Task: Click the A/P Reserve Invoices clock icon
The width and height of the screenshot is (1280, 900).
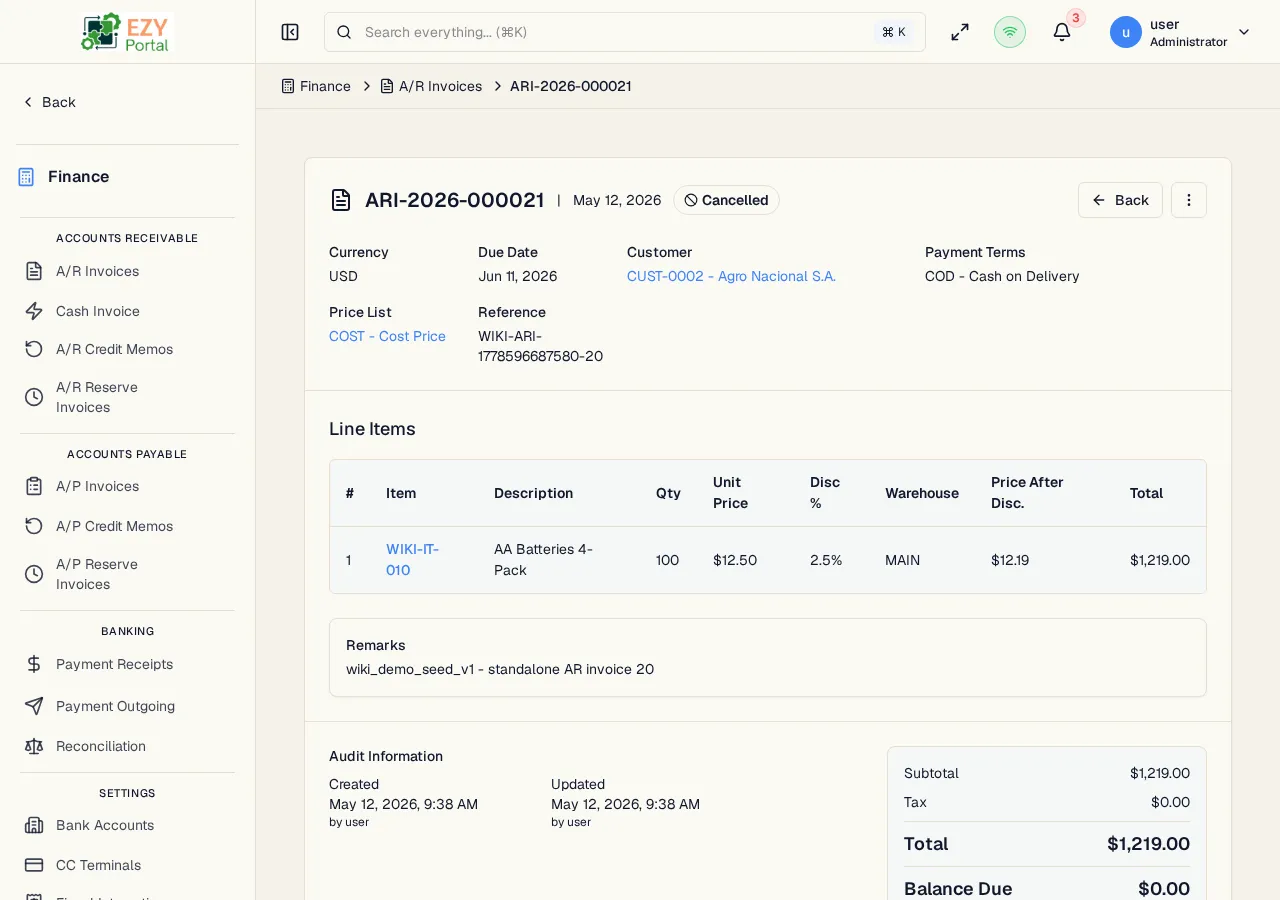Action: click(x=34, y=574)
